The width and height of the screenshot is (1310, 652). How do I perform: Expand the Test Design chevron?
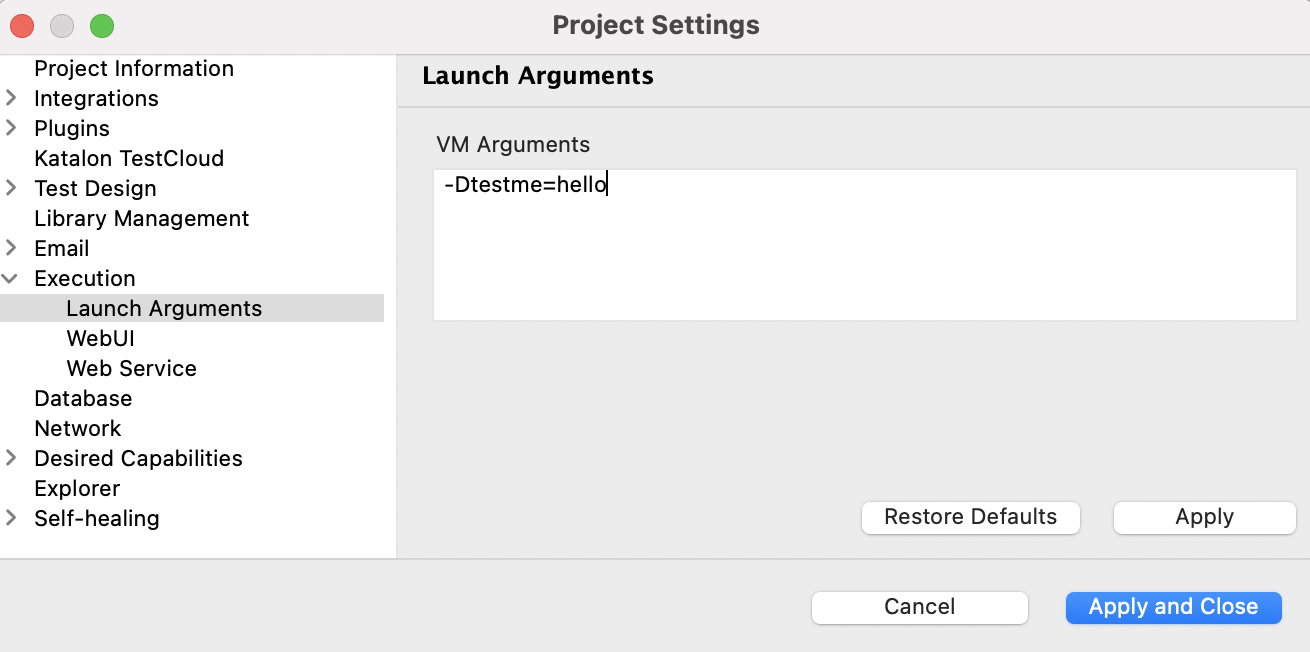tap(11, 188)
